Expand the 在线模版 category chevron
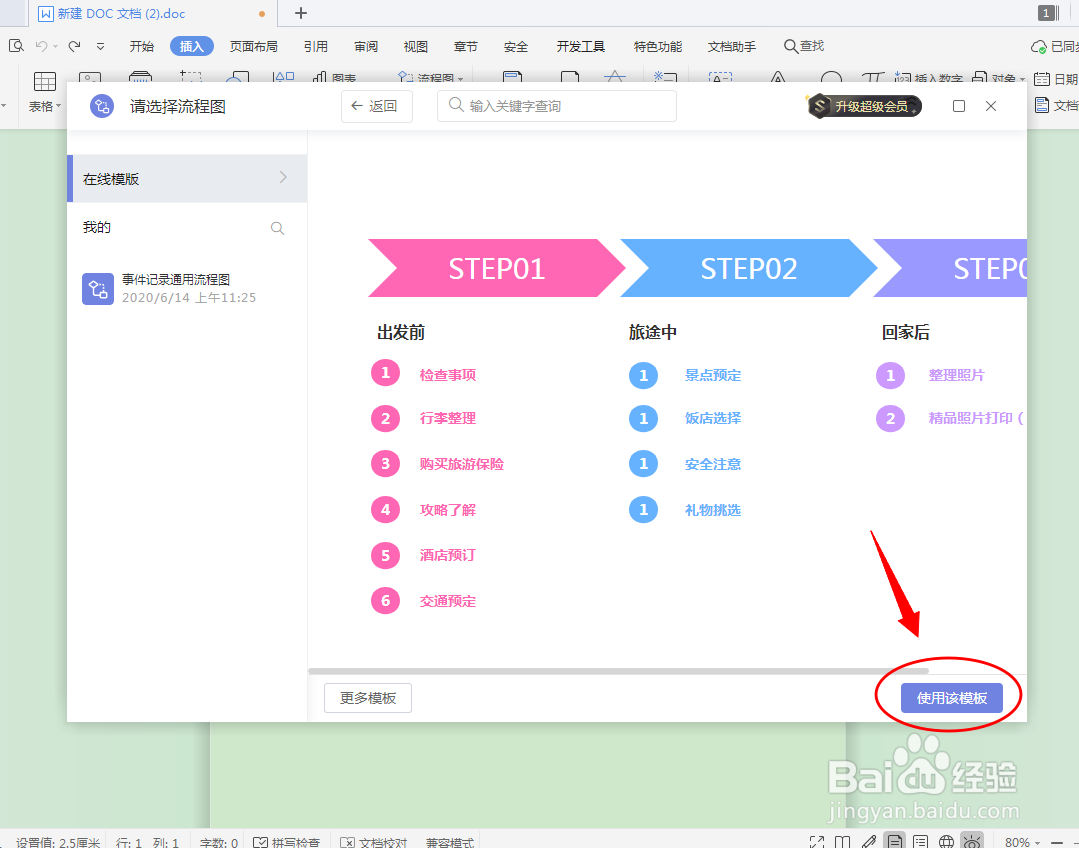The height and width of the screenshot is (848, 1079). (283, 178)
